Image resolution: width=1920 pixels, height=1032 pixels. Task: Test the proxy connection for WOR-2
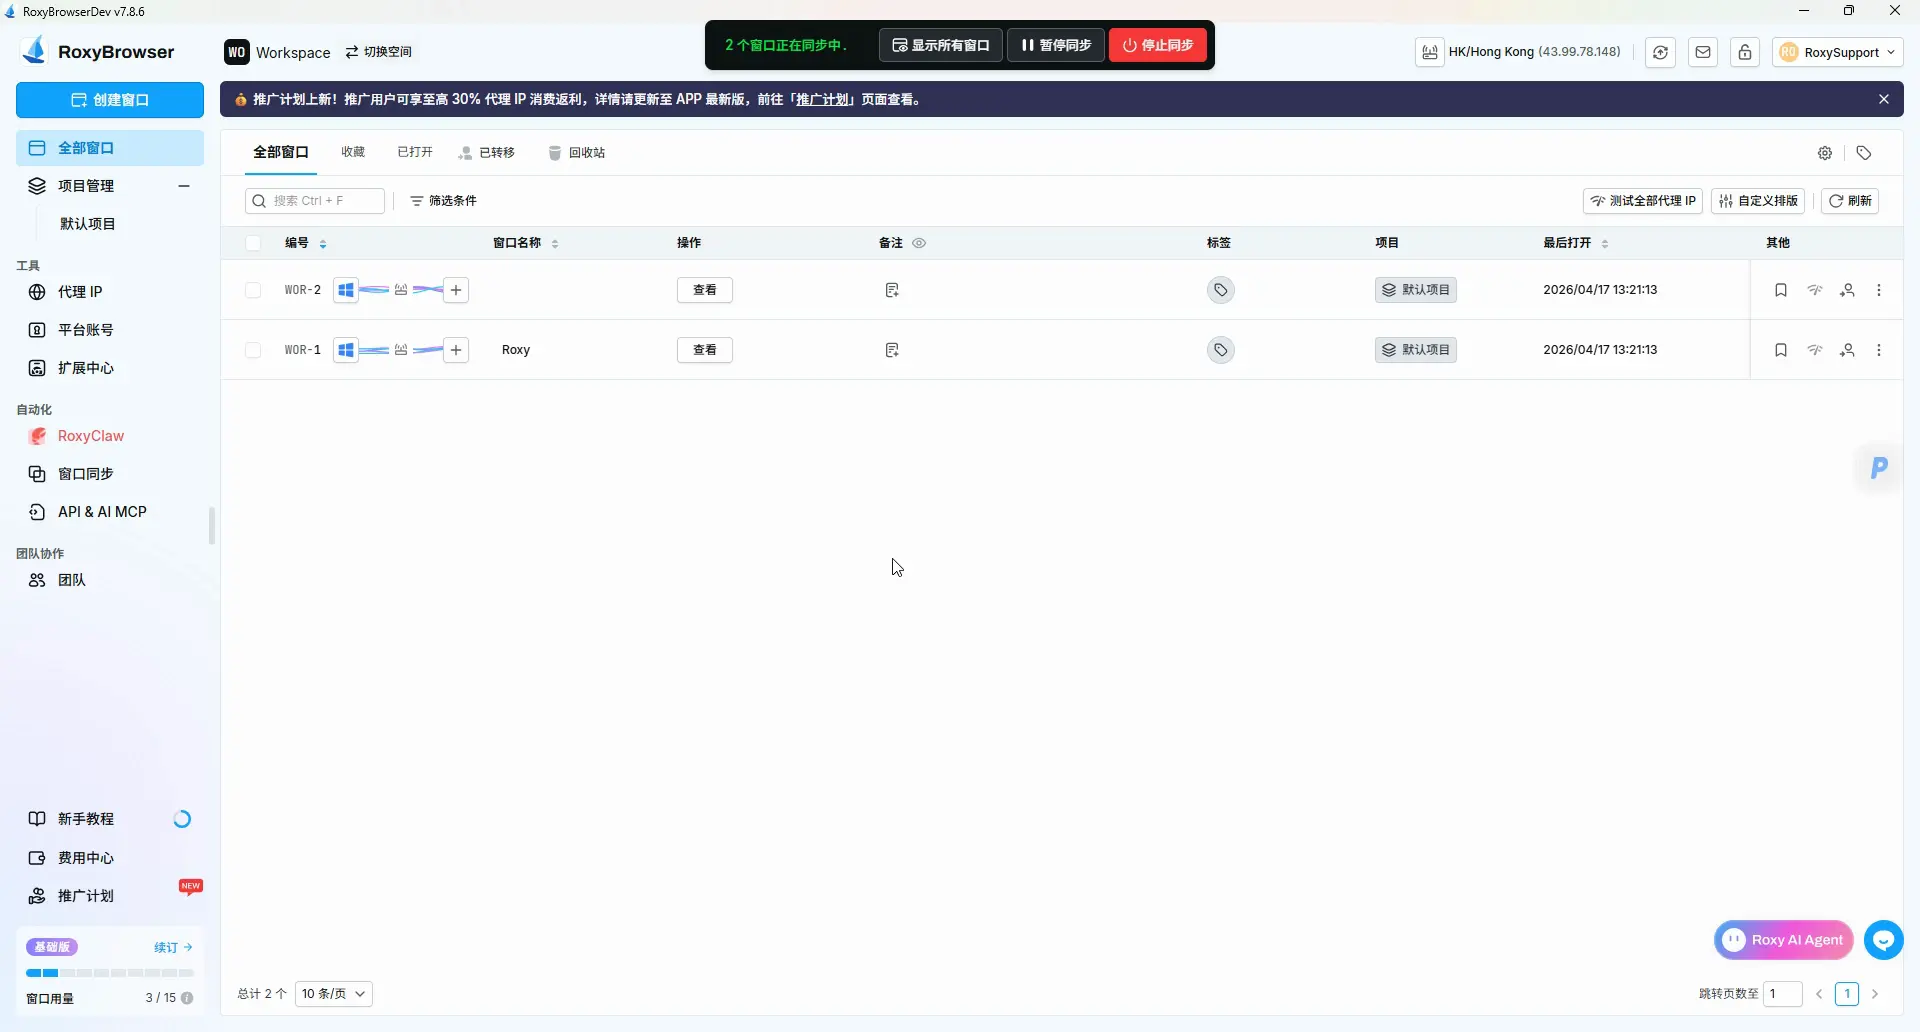pos(1815,290)
